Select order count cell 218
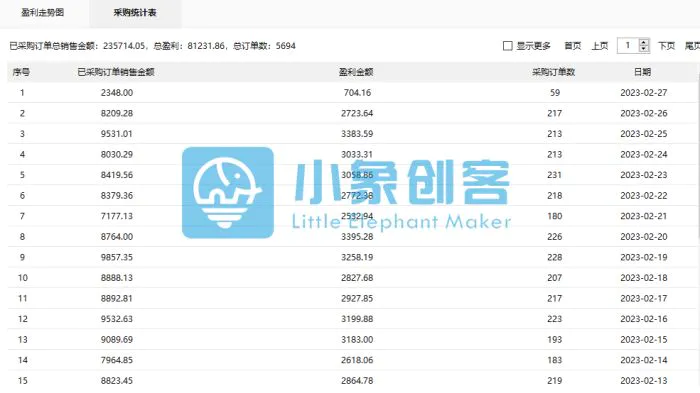The height and width of the screenshot is (393, 700). coord(554,195)
